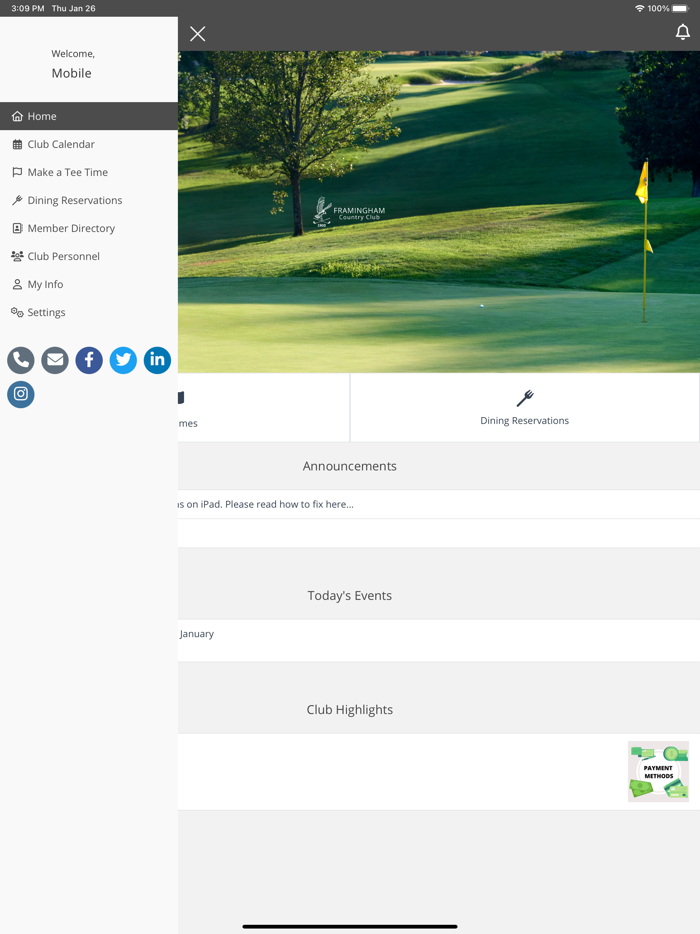Open the iPad fix announcement

click(438, 505)
